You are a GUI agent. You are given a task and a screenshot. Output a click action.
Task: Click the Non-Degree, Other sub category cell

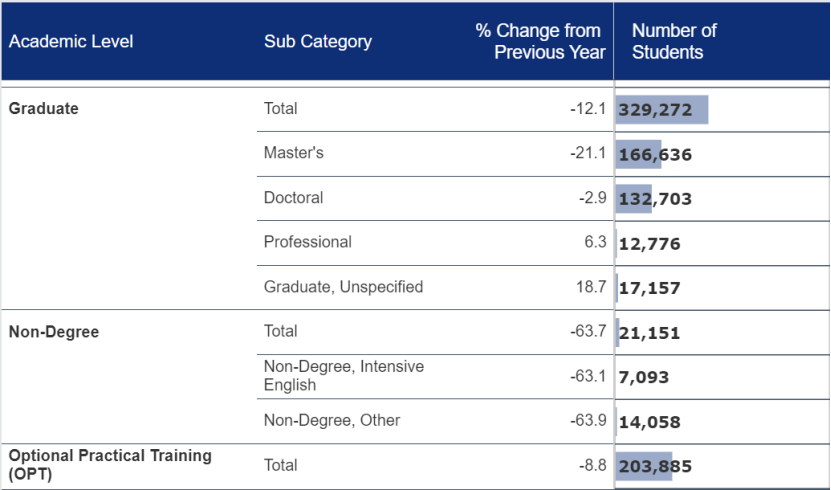coord(317,420)
